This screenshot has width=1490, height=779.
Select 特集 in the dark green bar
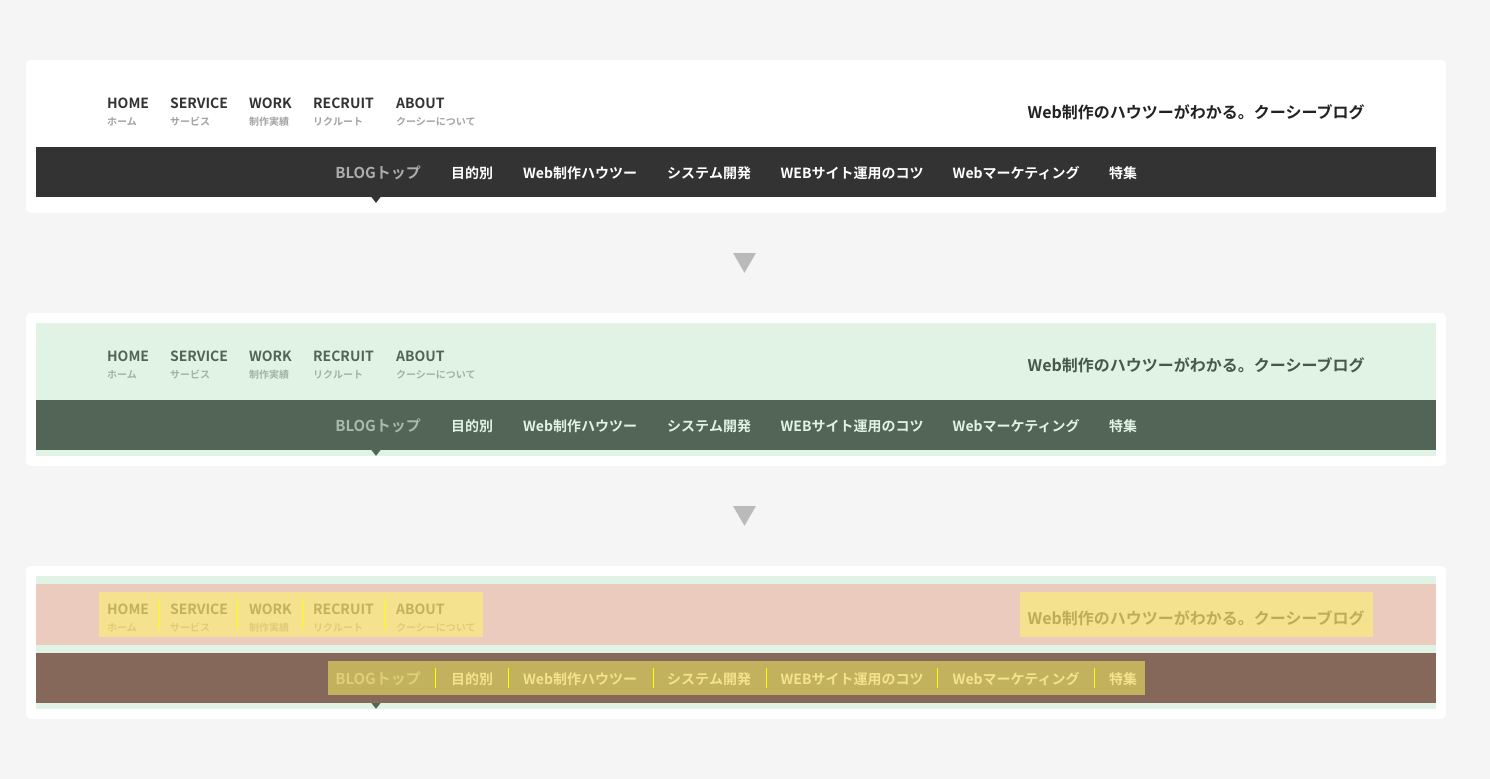[x=1123, y=425]
